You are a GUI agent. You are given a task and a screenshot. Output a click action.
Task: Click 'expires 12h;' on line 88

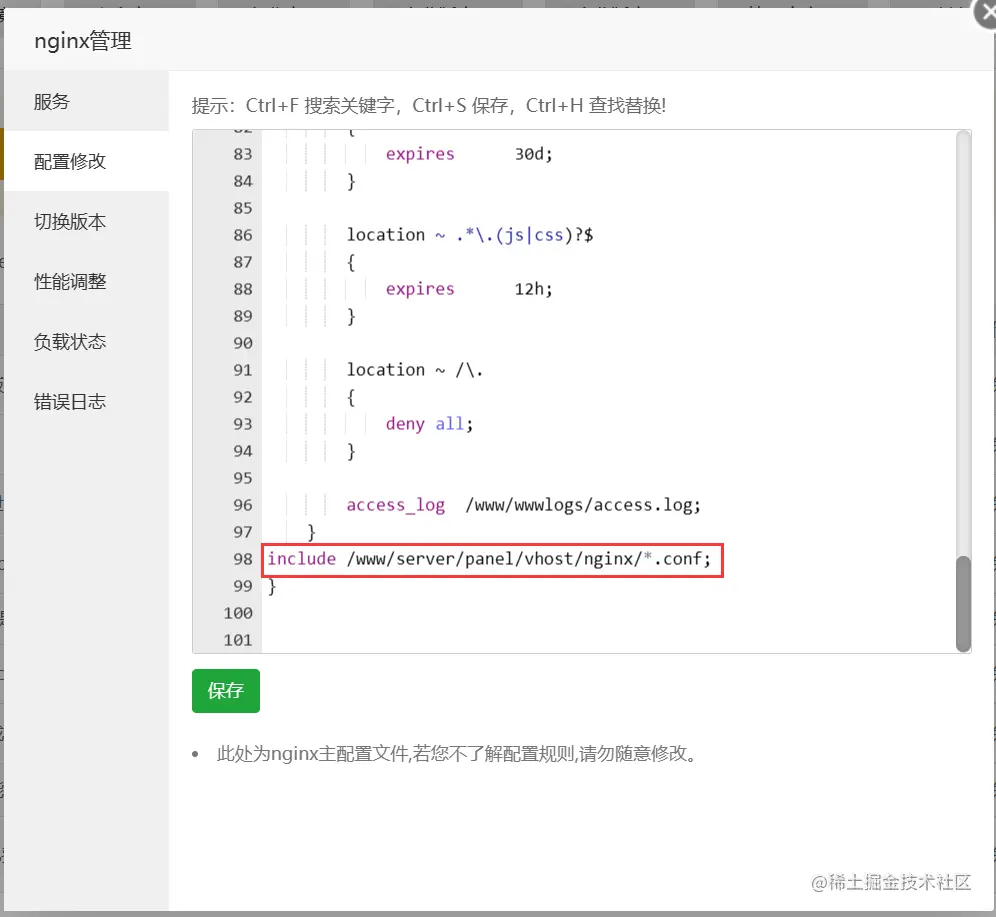click(x=469, y=289)
